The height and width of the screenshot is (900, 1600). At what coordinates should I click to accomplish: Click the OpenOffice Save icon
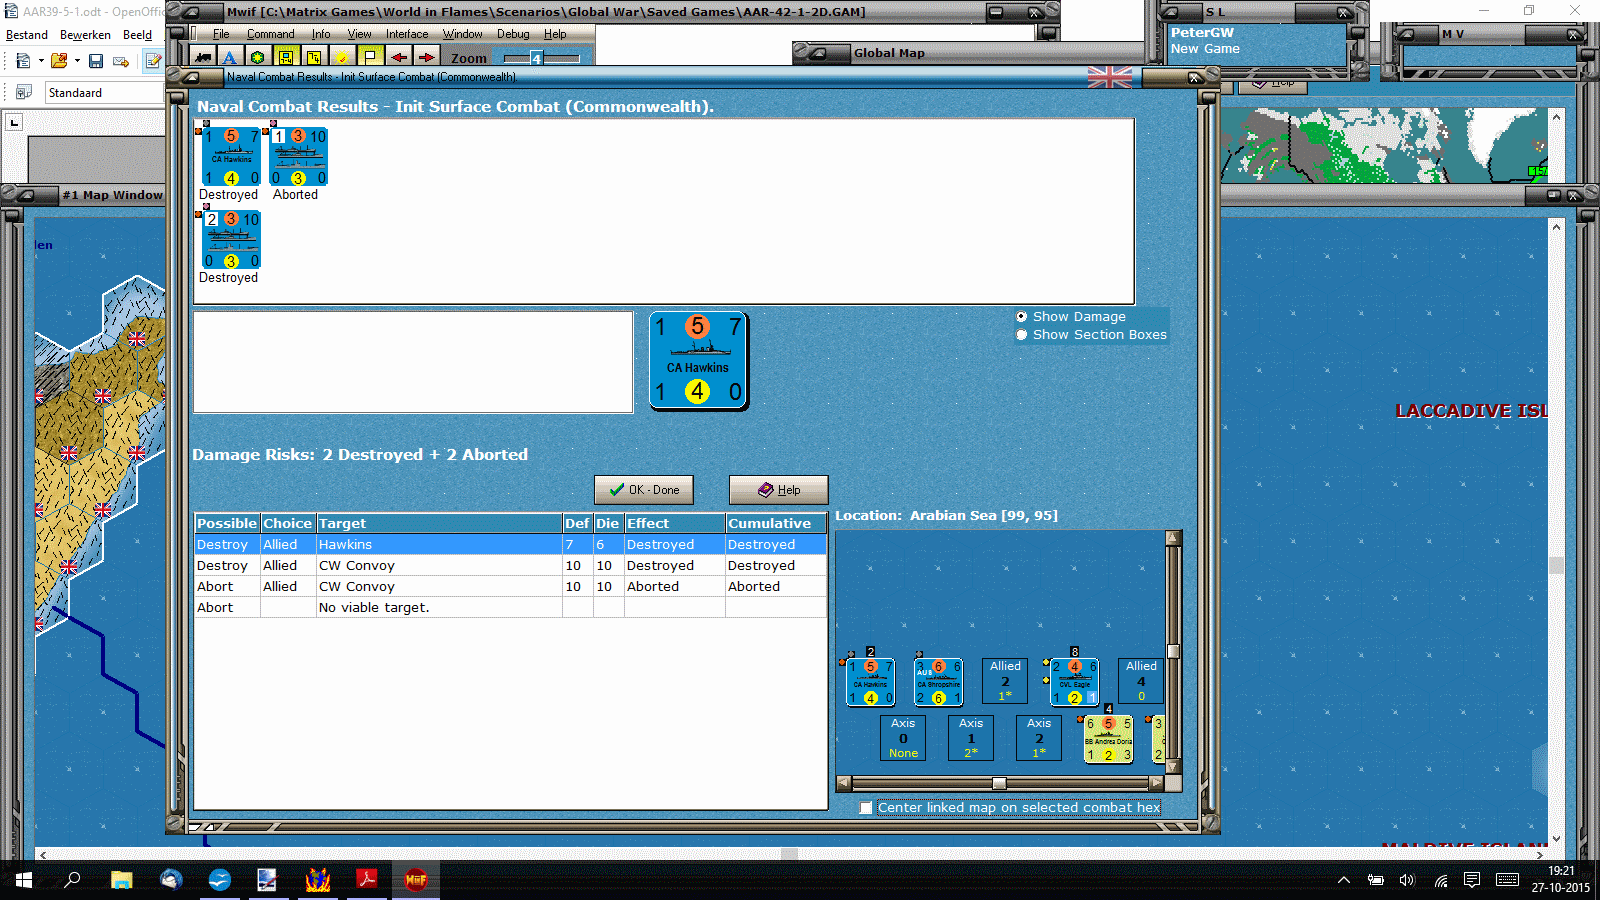[x=96, y=61]
